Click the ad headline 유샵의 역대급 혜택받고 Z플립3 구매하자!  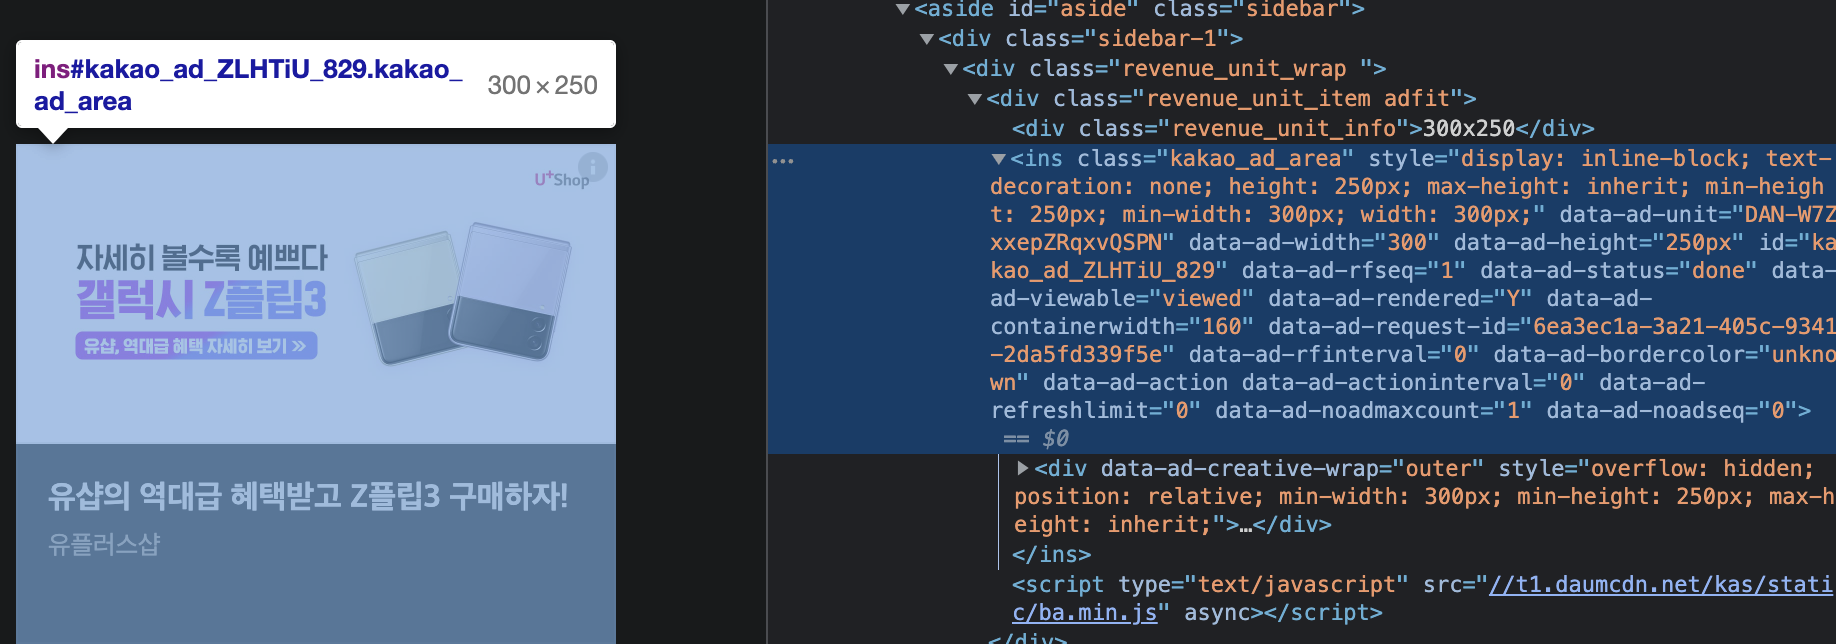[308, 496]
